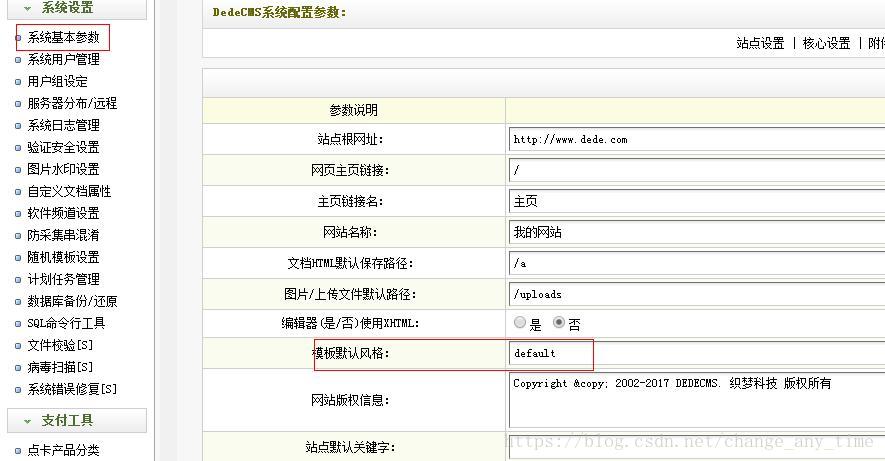Open 系统错误修复[S]
This screenshot has width=885, height=461.
(72, 389)
